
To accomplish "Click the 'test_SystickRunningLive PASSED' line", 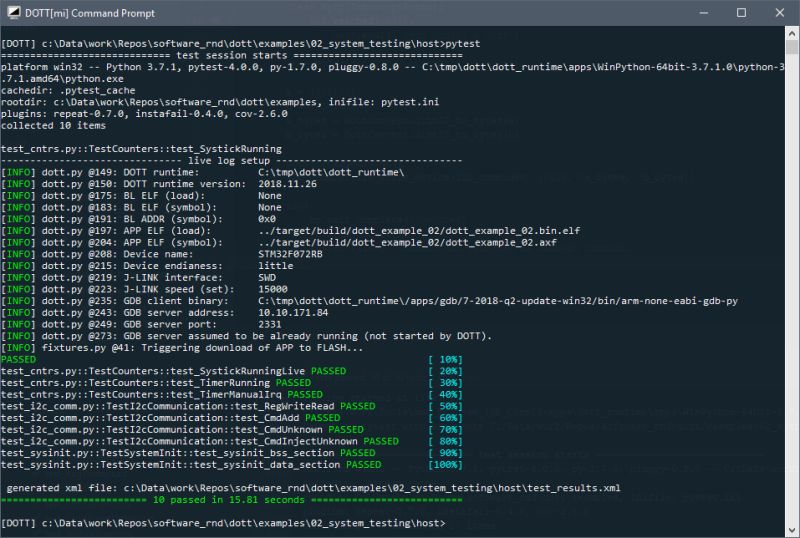I will [x=173, y=372].
